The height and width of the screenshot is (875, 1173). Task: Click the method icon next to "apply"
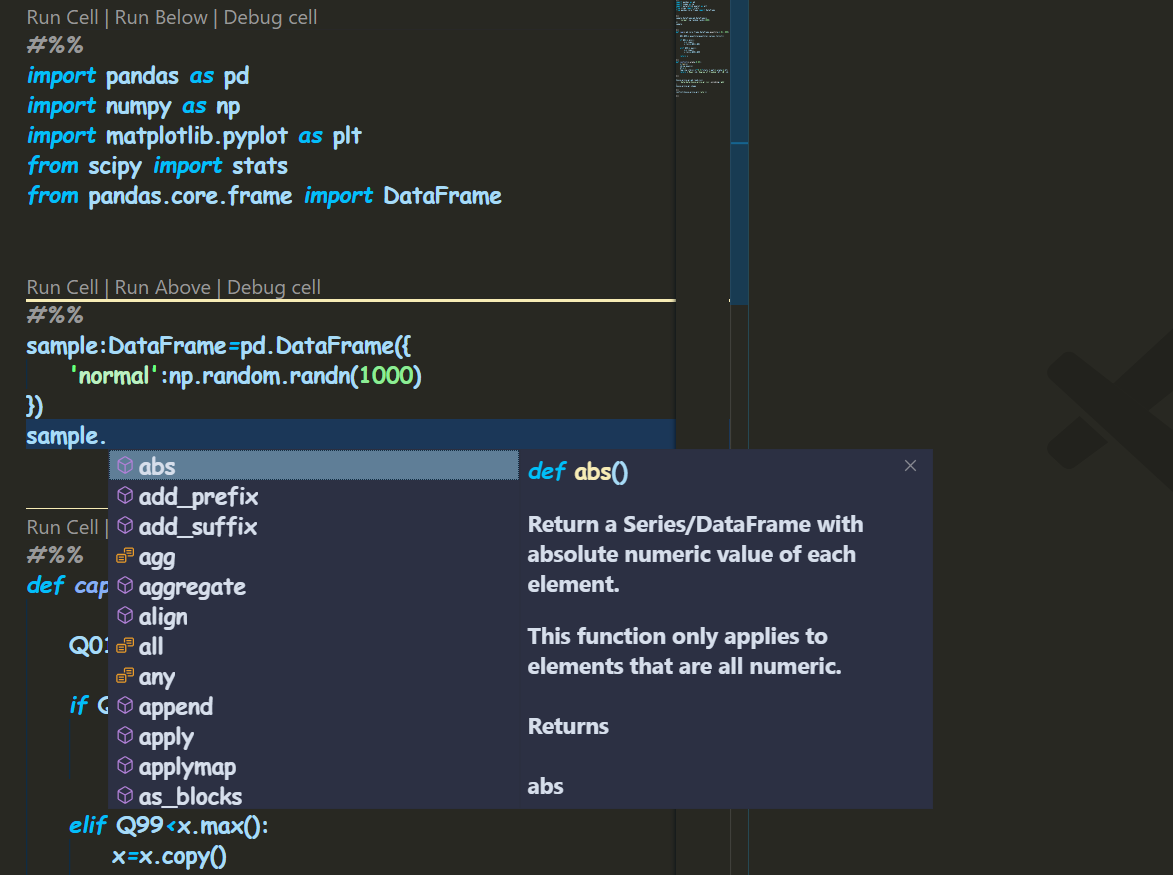click(124, 736)
